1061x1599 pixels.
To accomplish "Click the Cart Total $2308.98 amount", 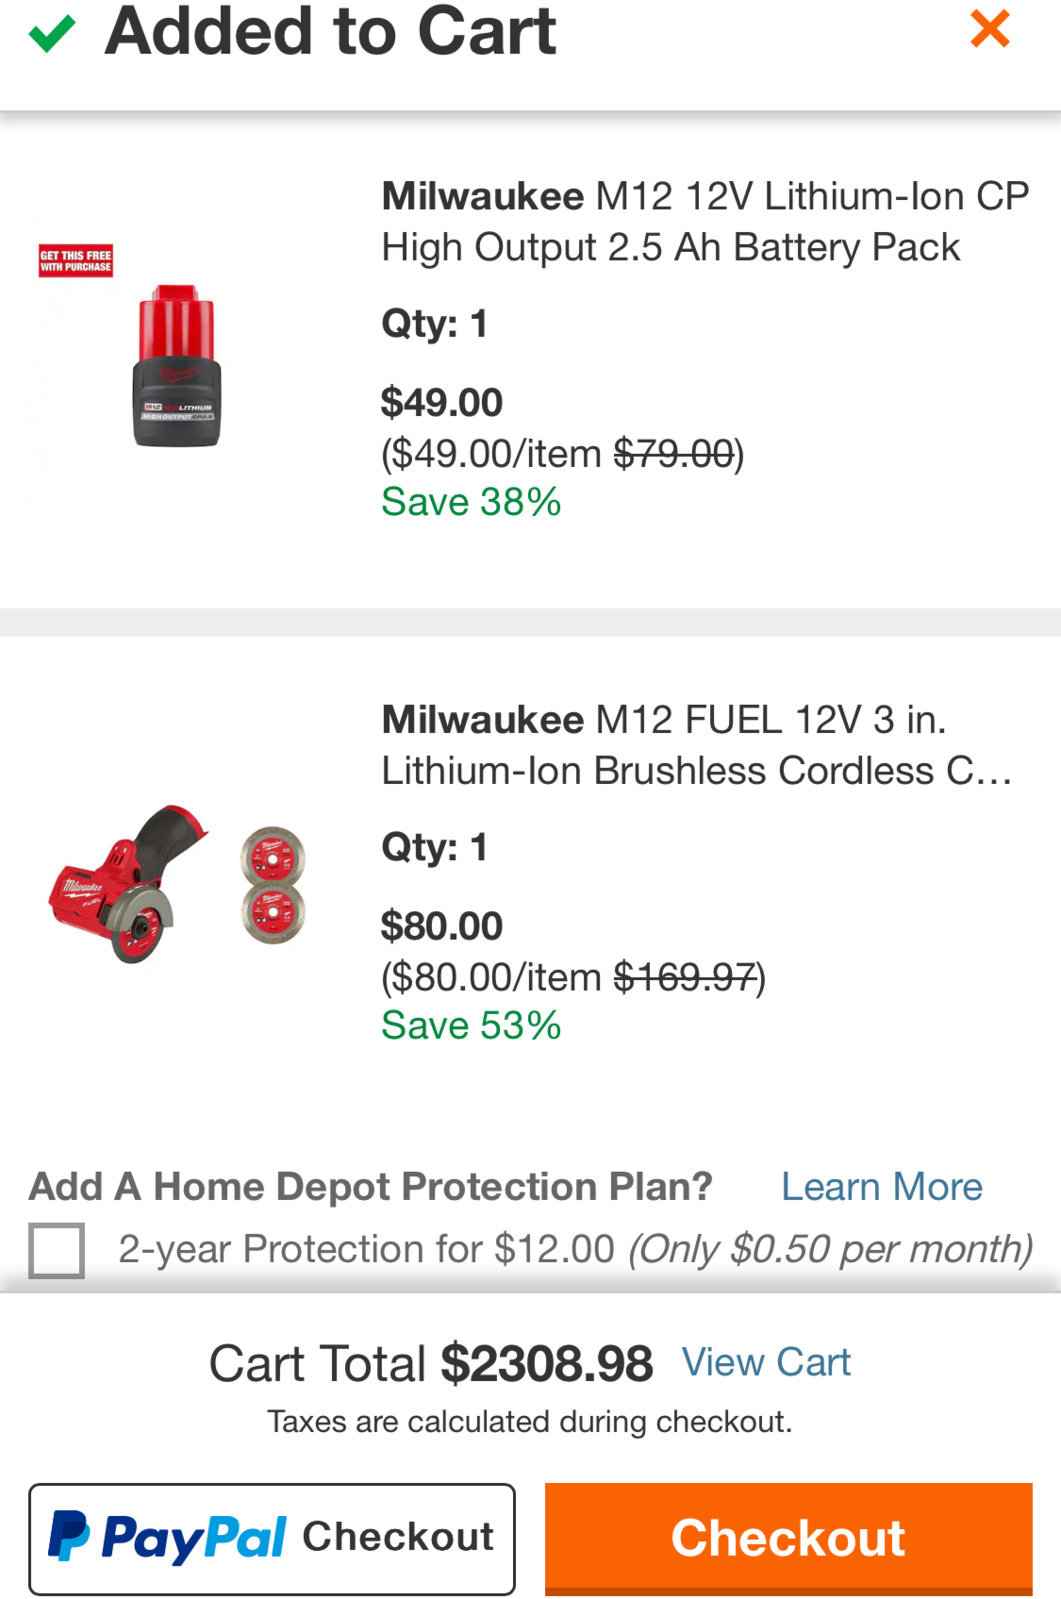I will 546,1363.
